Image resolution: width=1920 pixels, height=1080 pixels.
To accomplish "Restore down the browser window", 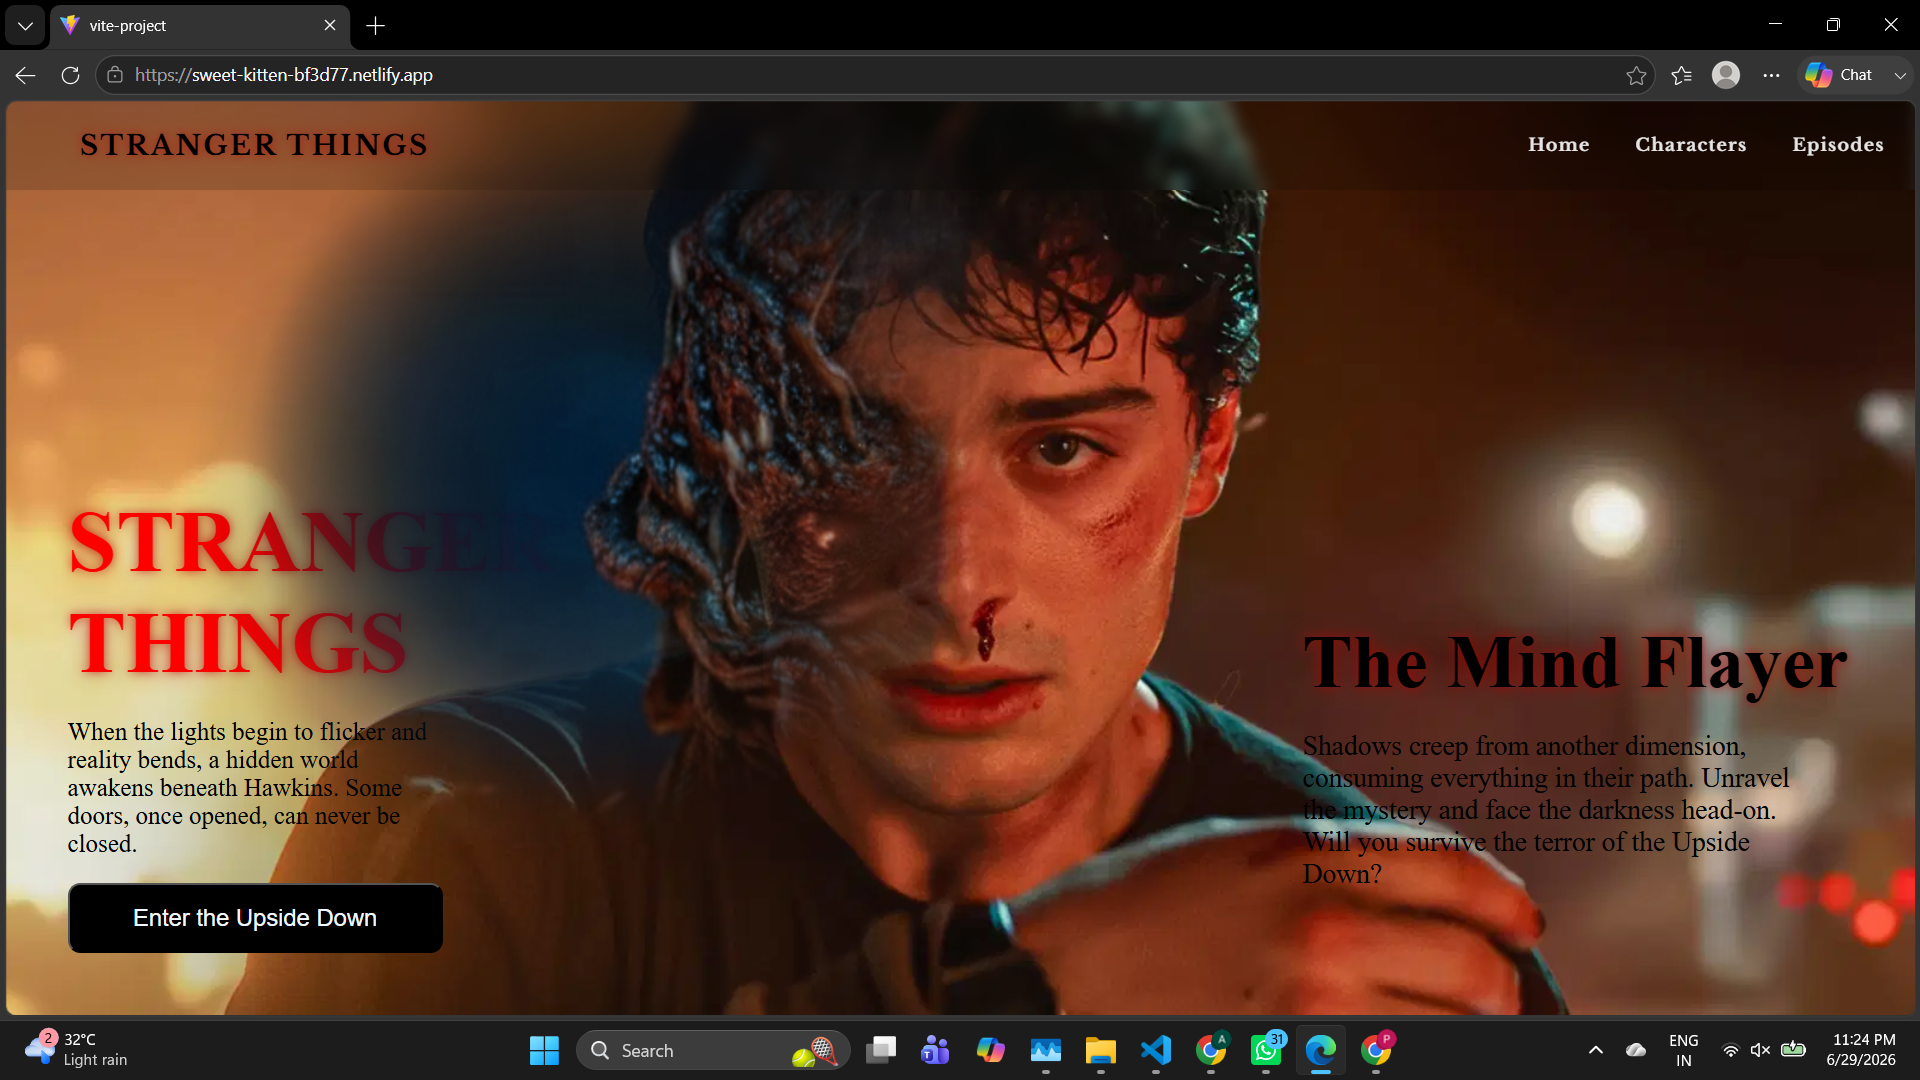I will point(1833,25).
